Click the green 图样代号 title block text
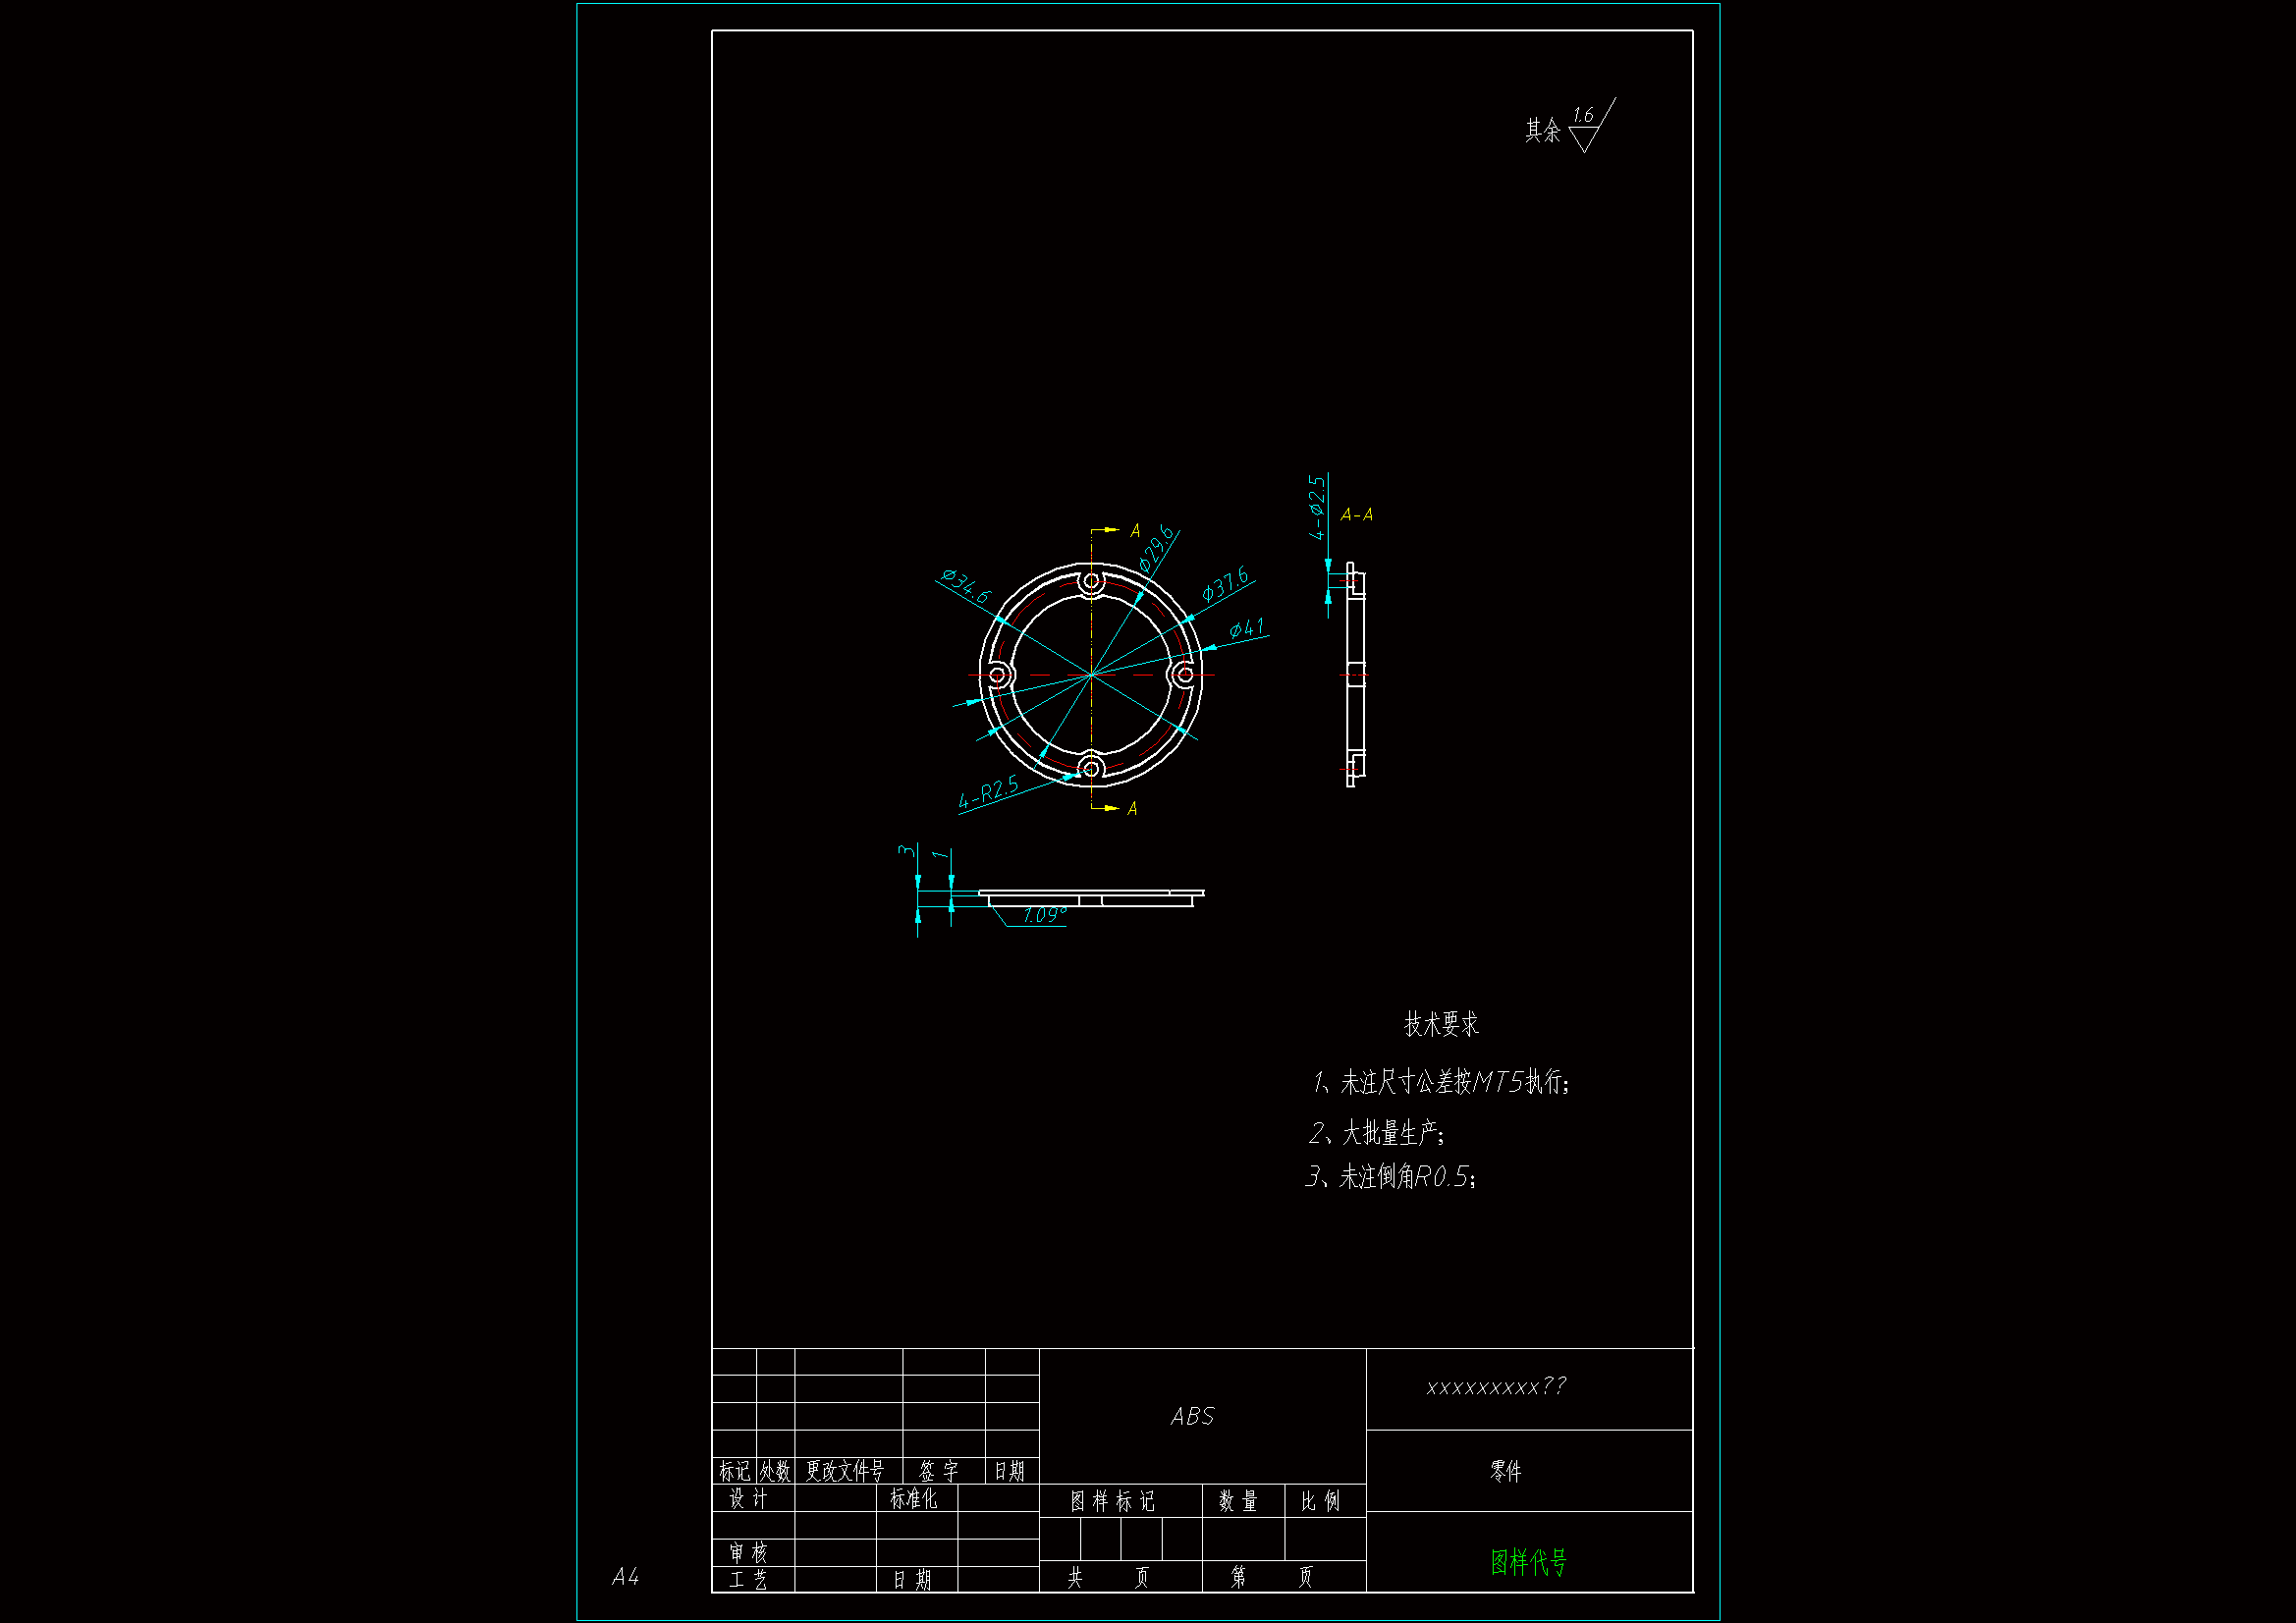2296x1623 pixels. pos(1528,1562)
